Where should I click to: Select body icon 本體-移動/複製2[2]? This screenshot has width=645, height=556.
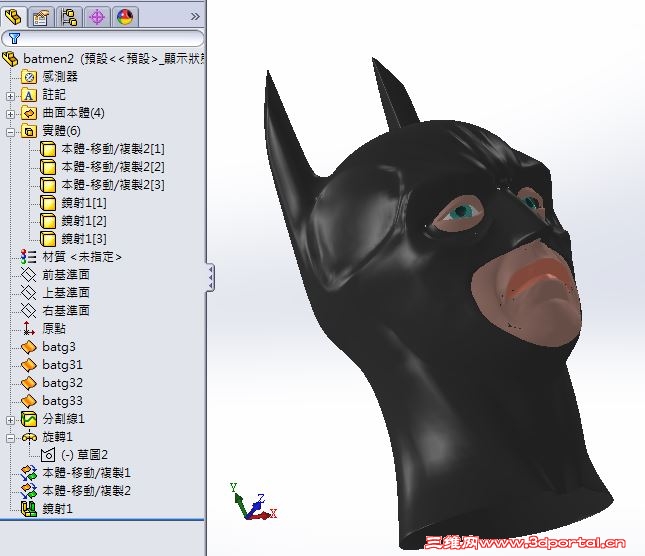48,167
